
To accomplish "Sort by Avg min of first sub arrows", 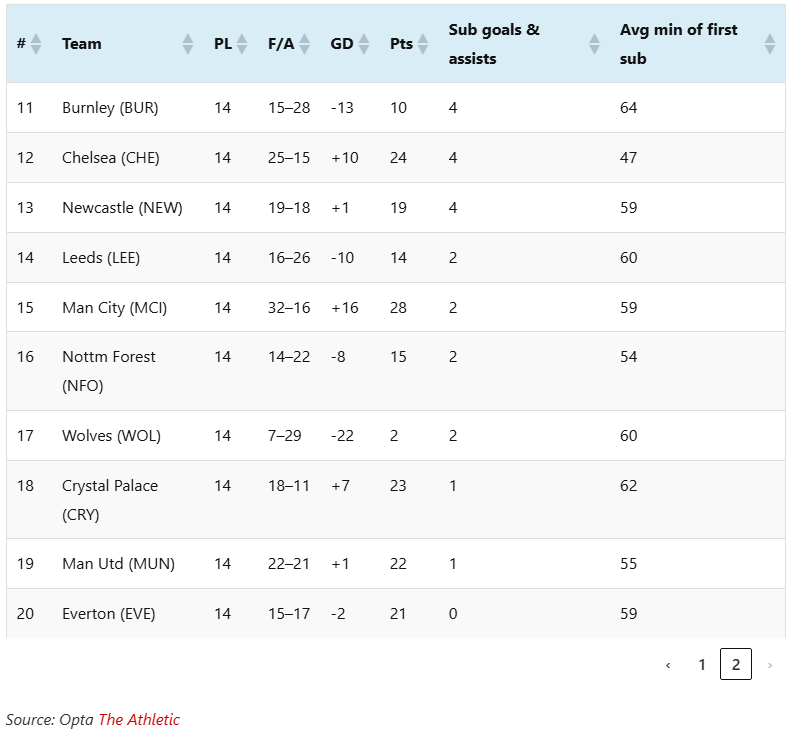I will pos(769,44).
